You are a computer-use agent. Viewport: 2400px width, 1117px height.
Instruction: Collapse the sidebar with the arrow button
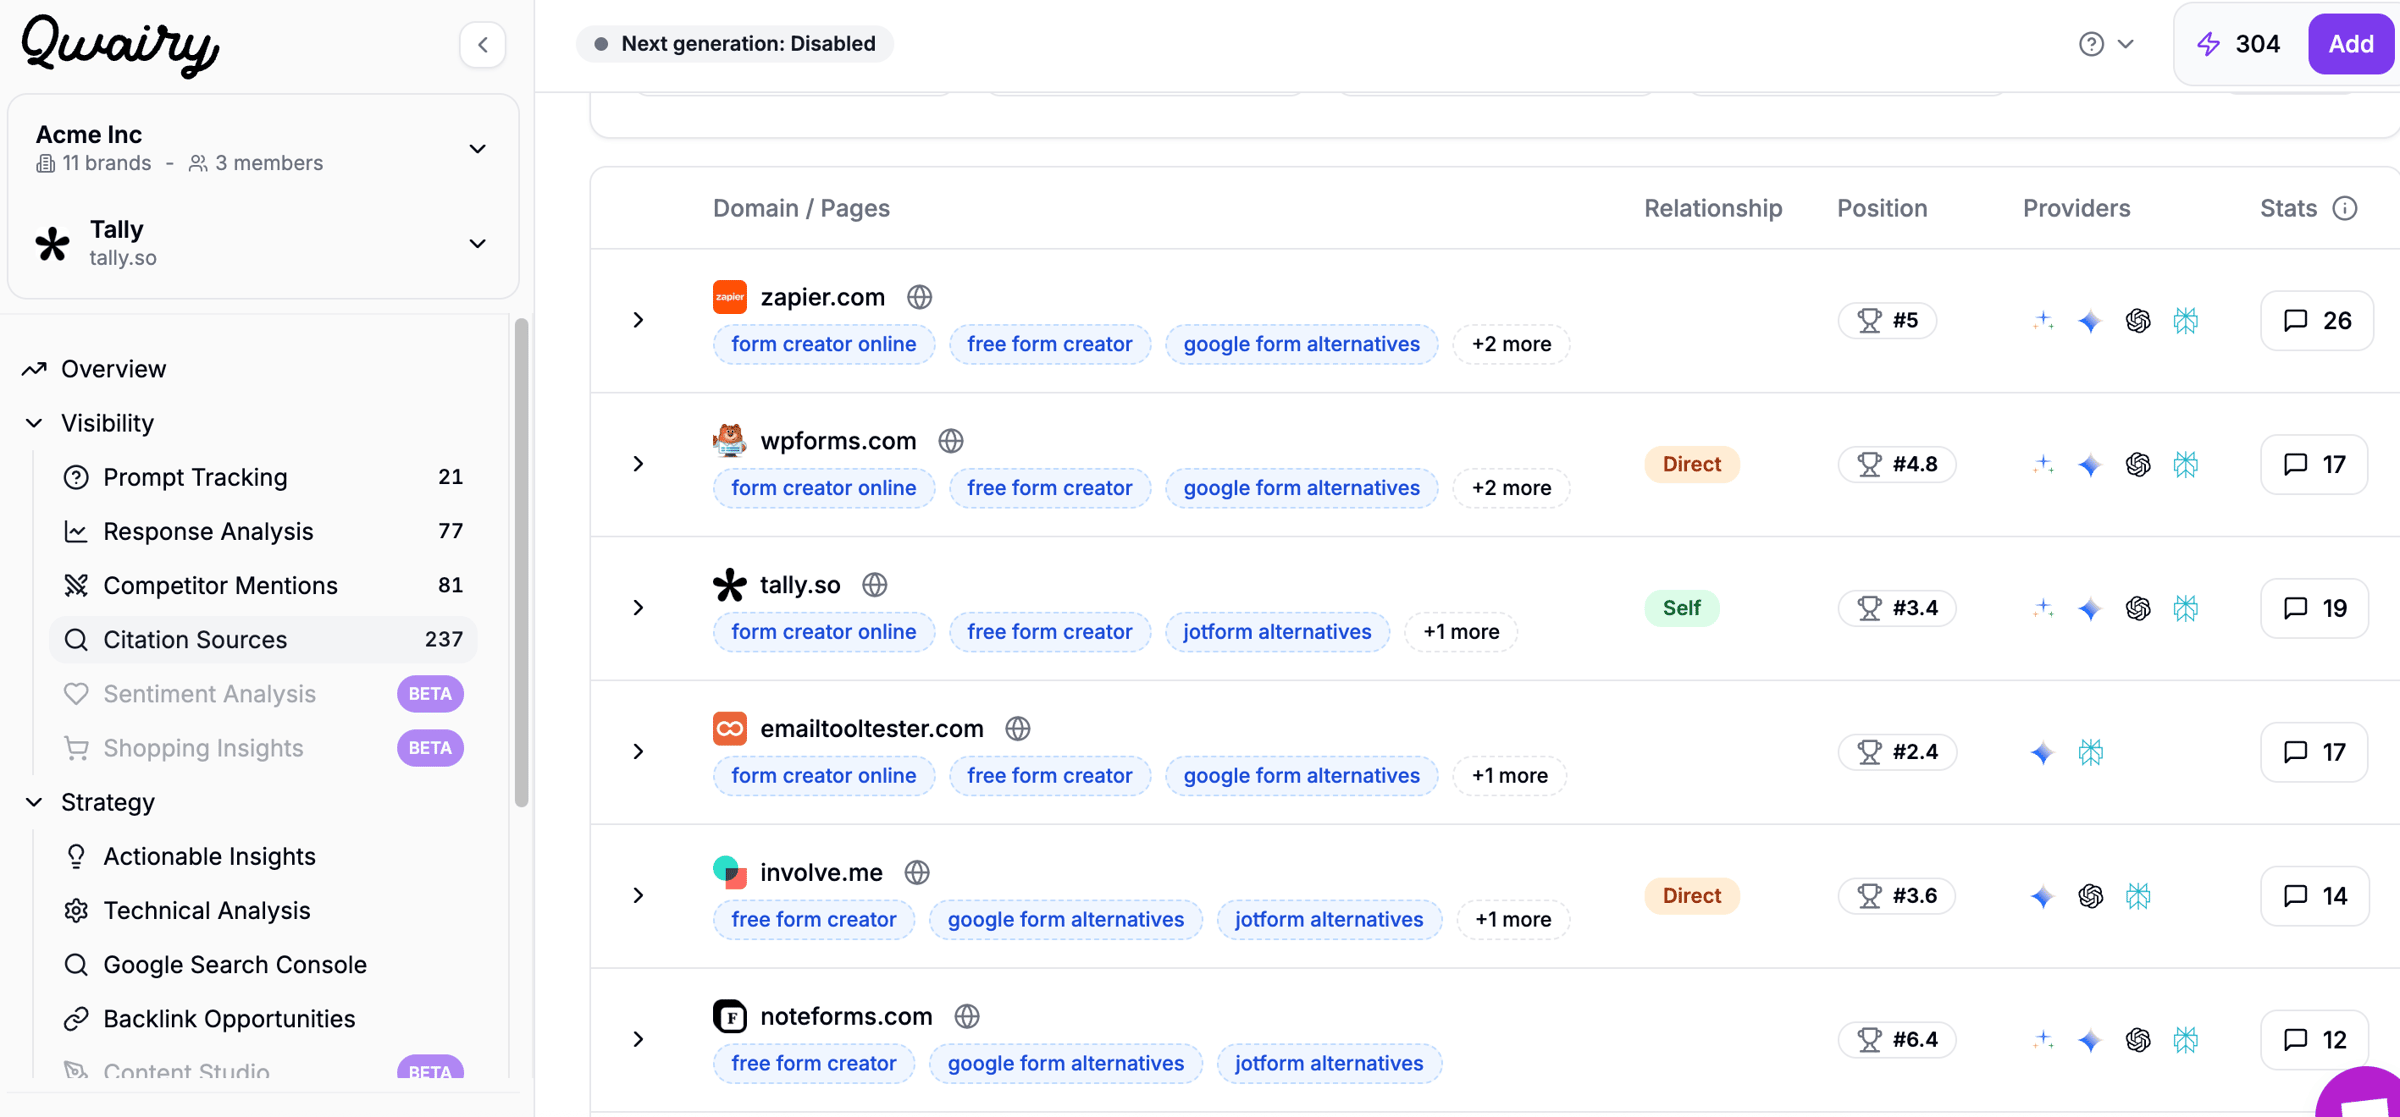coord(483,44)
